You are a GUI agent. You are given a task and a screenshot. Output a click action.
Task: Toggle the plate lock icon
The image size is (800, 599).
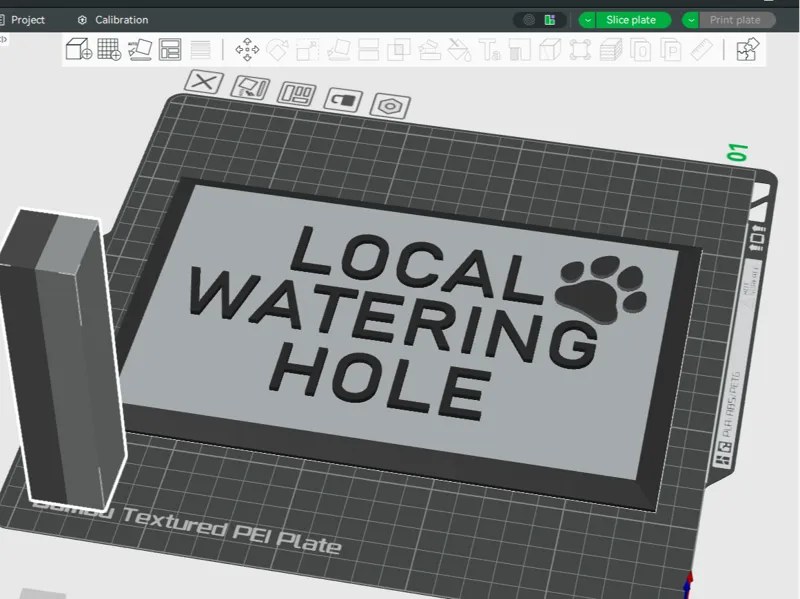pyautogui.click(x=343, y=100)
